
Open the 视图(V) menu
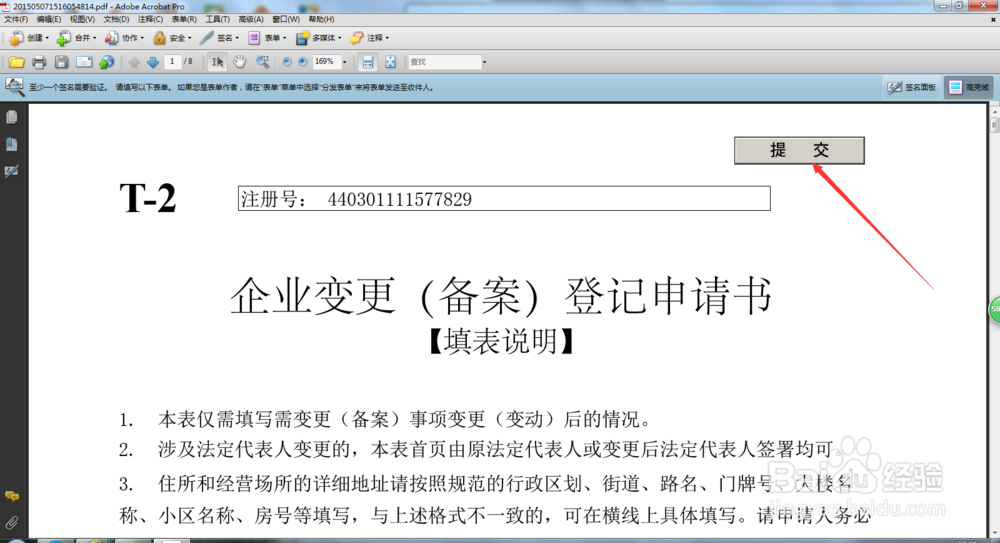[82, 20]
